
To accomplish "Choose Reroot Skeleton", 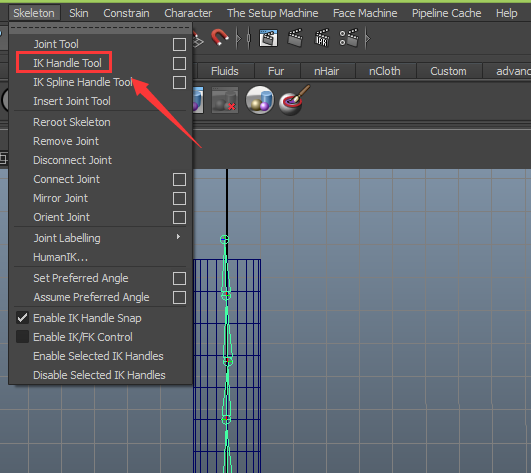I will 72,122.
